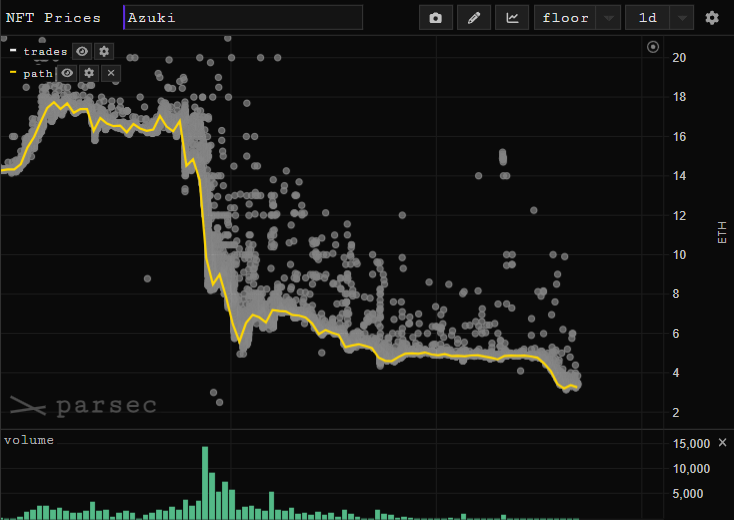Remove the path series
The height and width of the screenshot is (520, 734).
click(111, 73)
